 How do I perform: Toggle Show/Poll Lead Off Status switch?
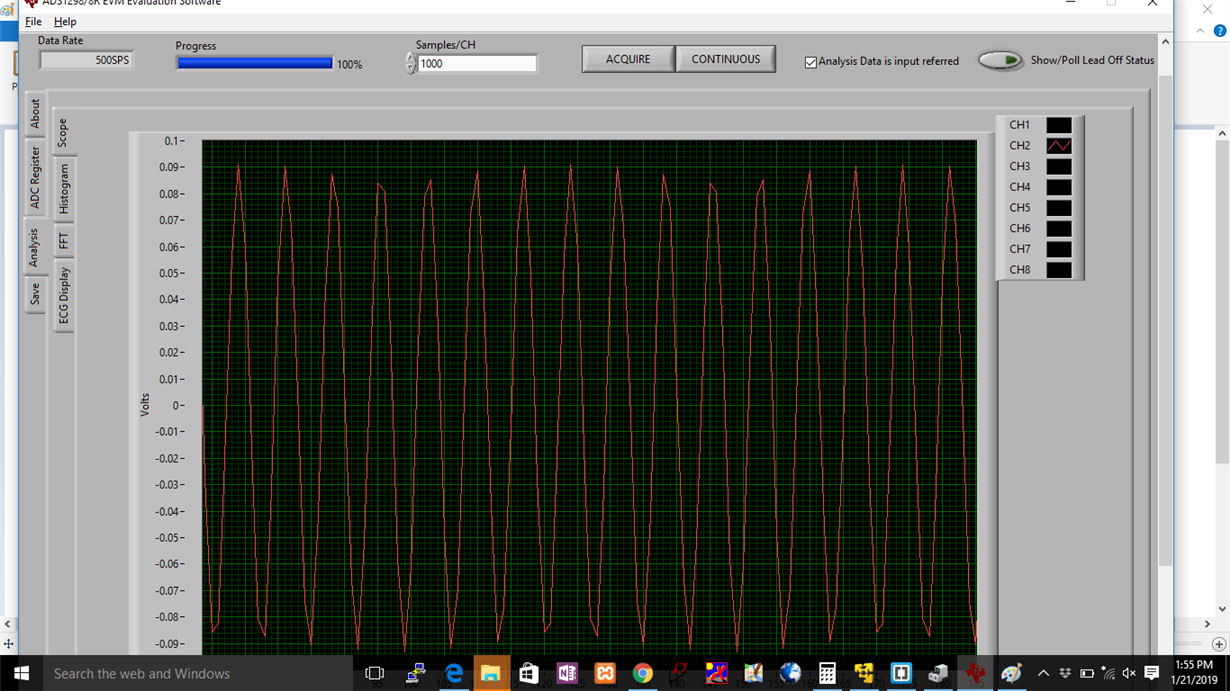[x=1001, y=60]
